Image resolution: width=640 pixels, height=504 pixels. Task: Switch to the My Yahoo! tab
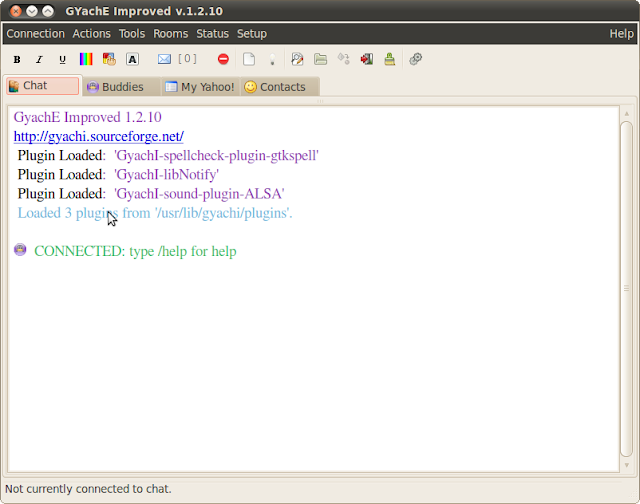[x=200, y=87]
